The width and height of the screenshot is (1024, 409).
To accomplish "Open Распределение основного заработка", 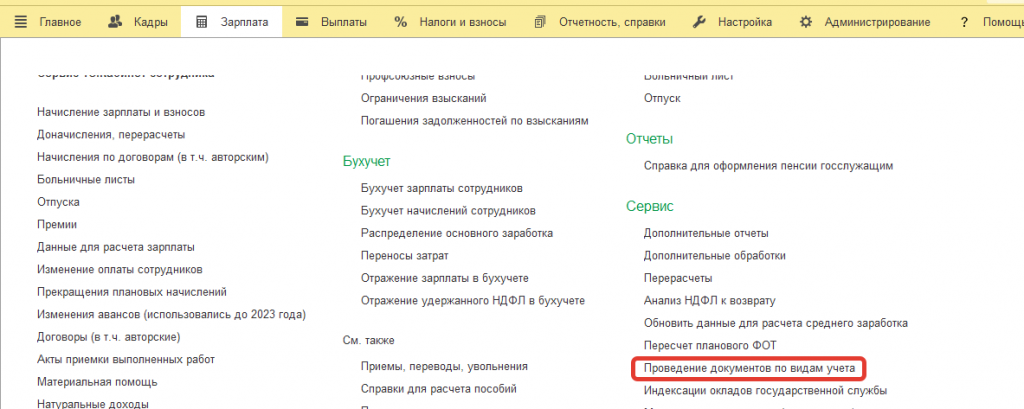I will [456, 233].
